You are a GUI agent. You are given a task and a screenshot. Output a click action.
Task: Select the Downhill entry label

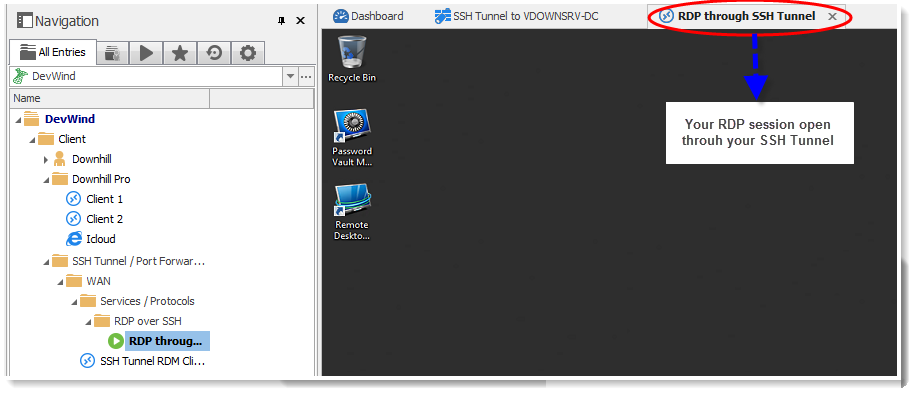92,159
